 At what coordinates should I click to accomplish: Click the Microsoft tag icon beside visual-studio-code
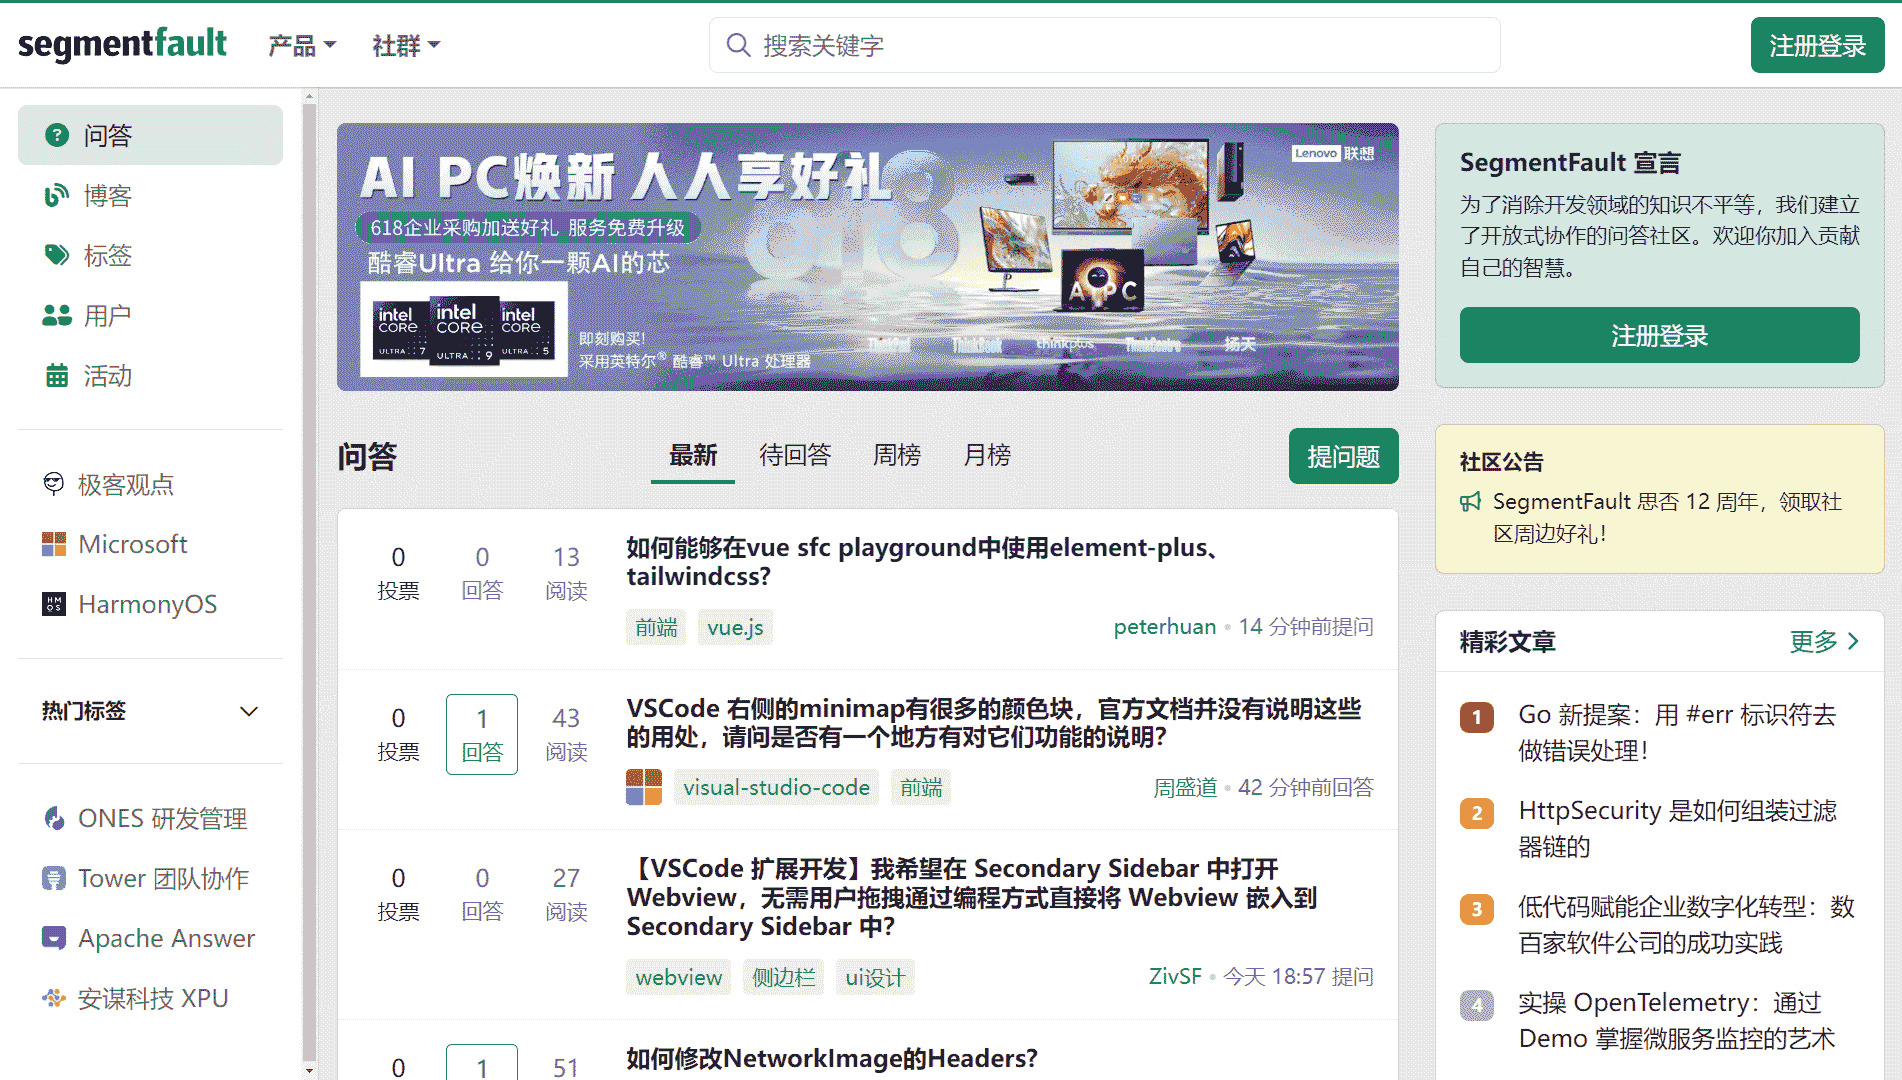coord(644,787)
